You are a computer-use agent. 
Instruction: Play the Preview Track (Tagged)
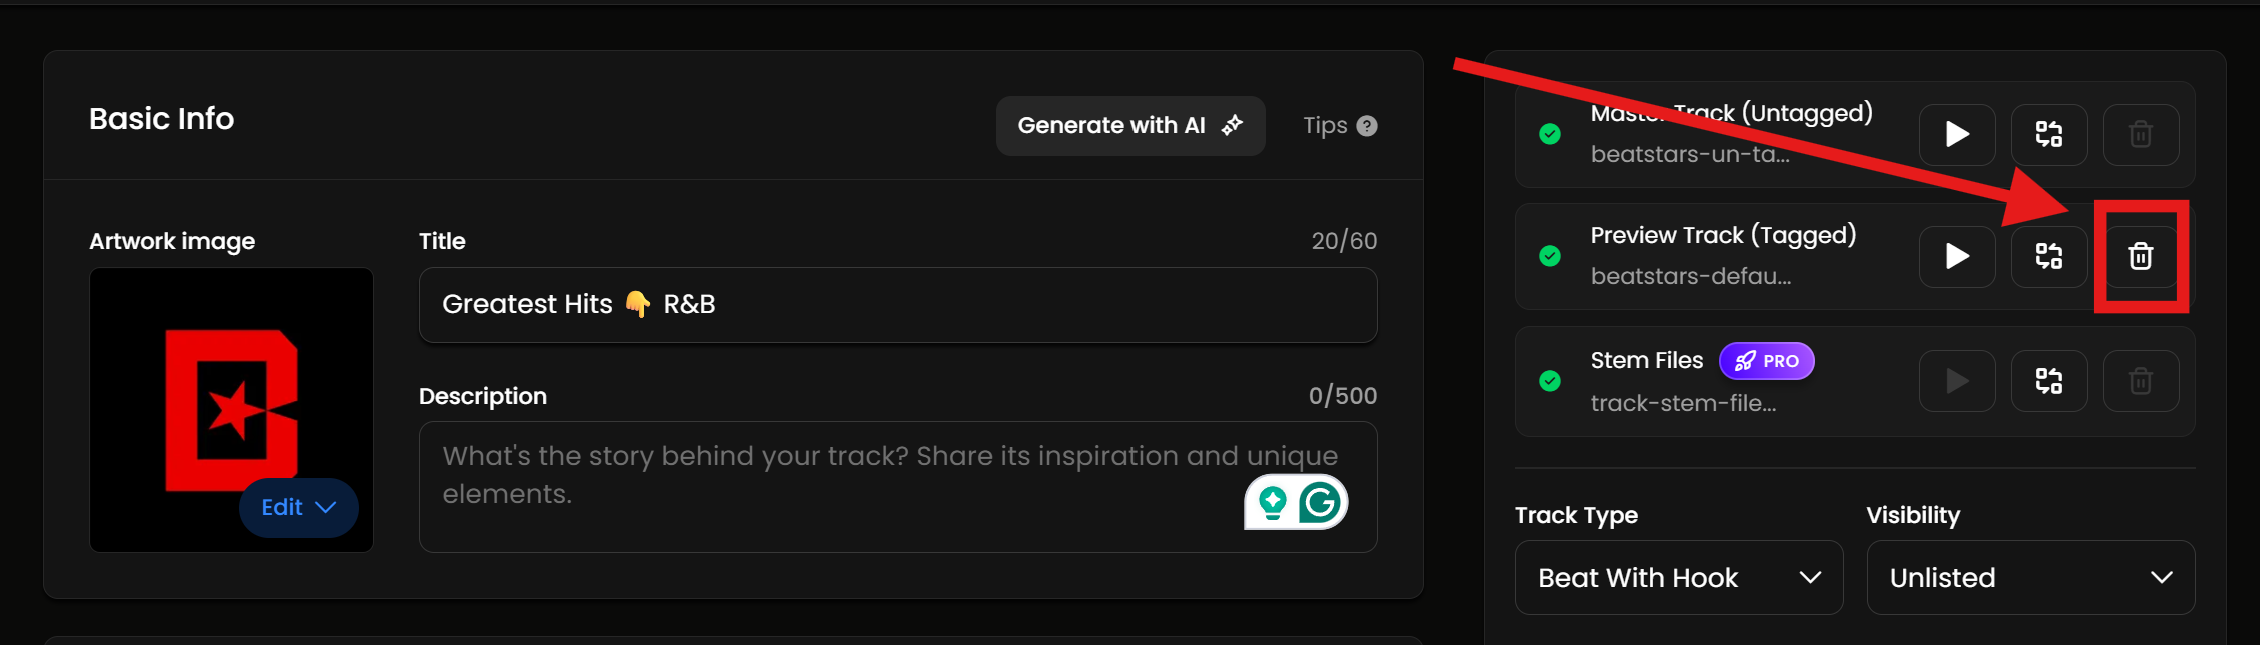point(1957,256)
